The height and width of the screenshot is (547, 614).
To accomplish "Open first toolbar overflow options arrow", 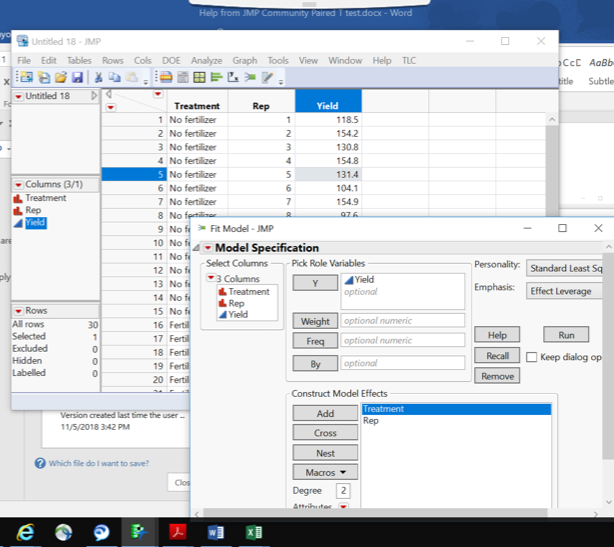I will 146,82.
